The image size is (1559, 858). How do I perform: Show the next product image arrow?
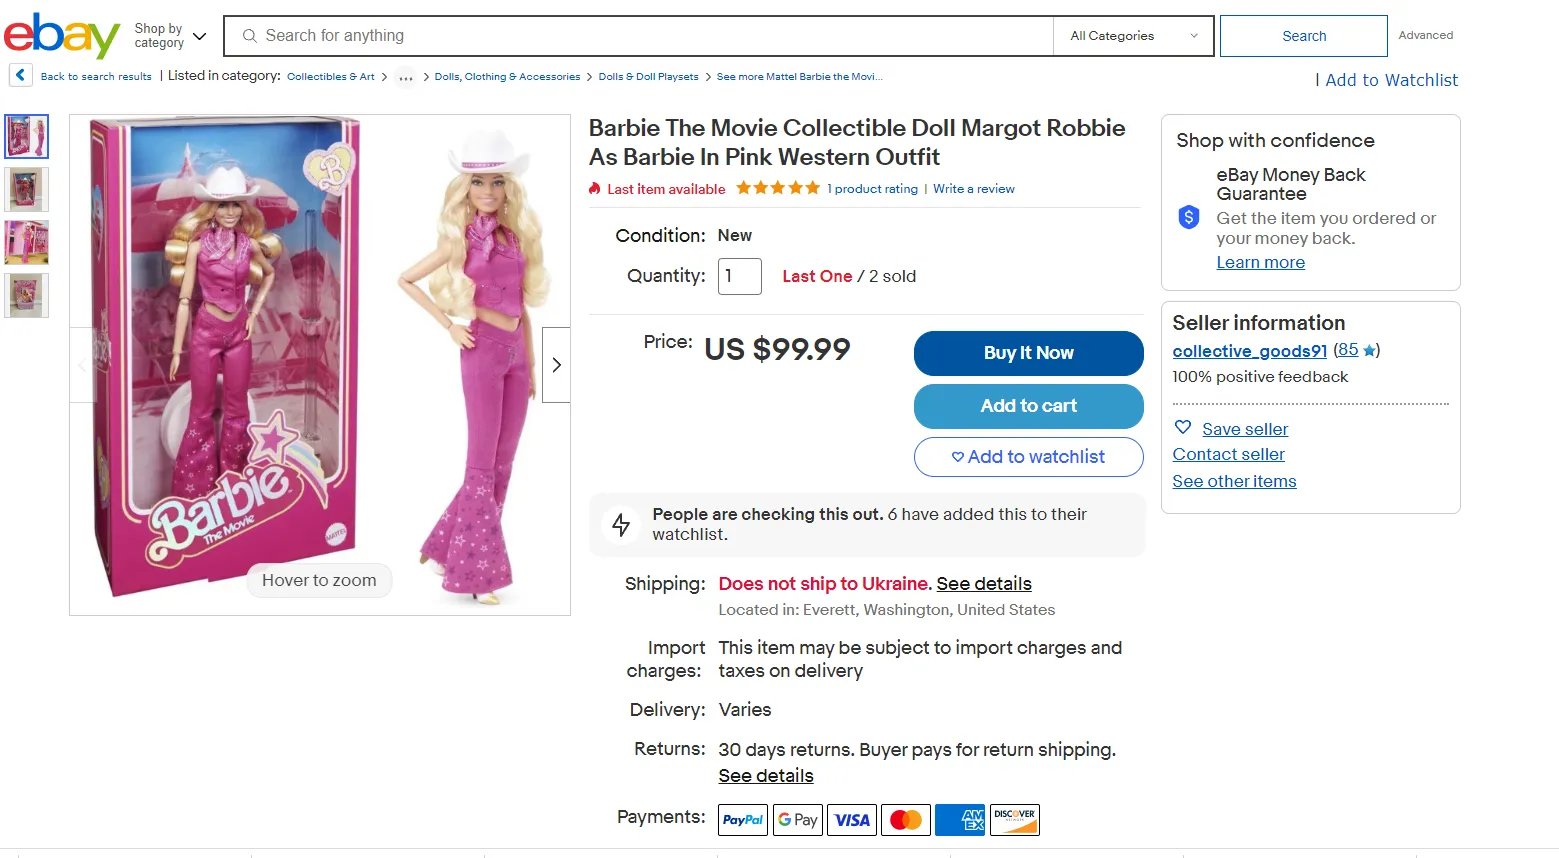tap(556, 365)
